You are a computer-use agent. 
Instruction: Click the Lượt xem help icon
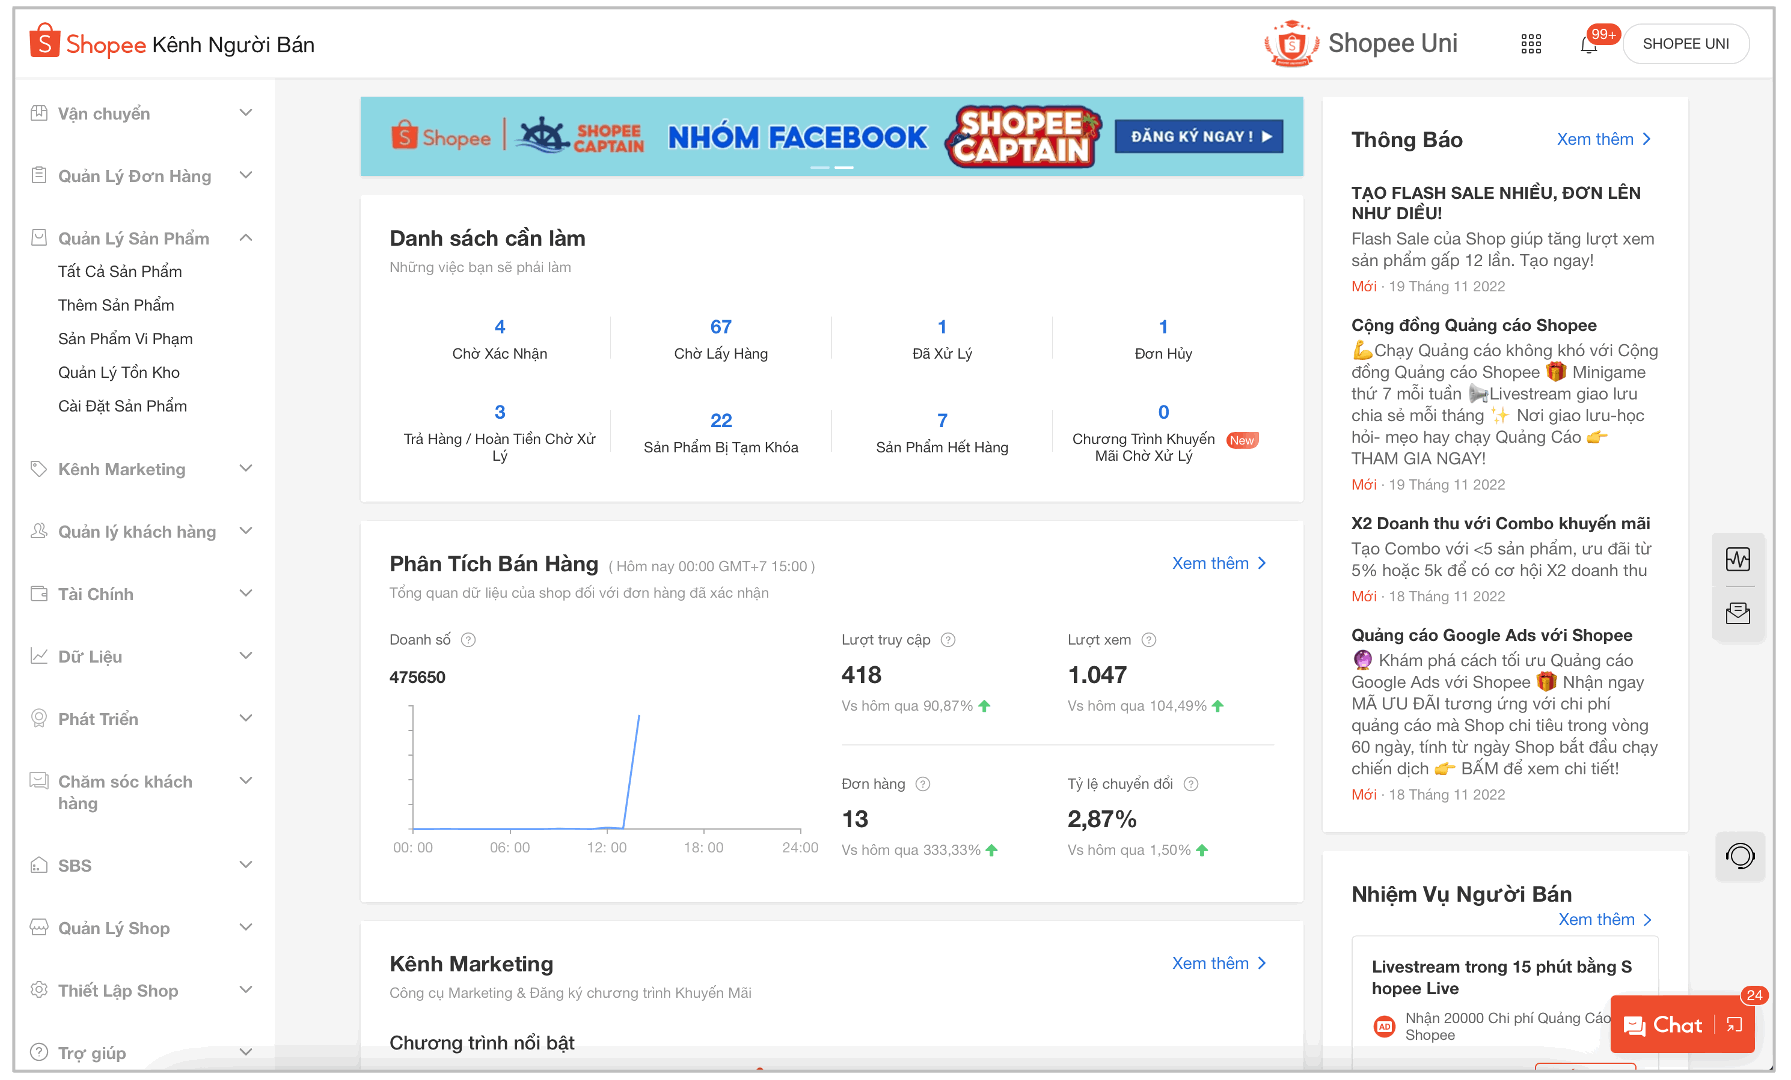click(x=1149, y=640)
